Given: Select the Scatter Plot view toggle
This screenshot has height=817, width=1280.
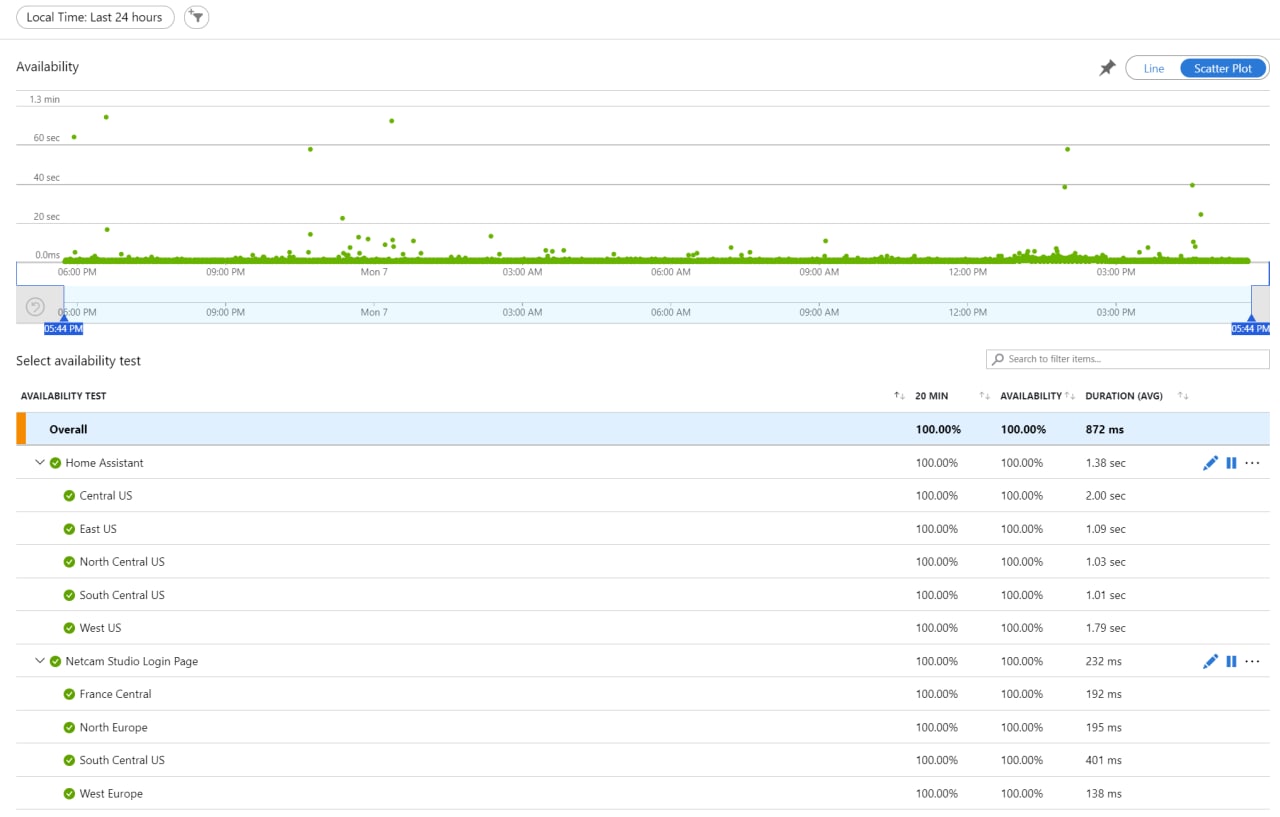Looking at the screenshot, I should pos(1223,68).
